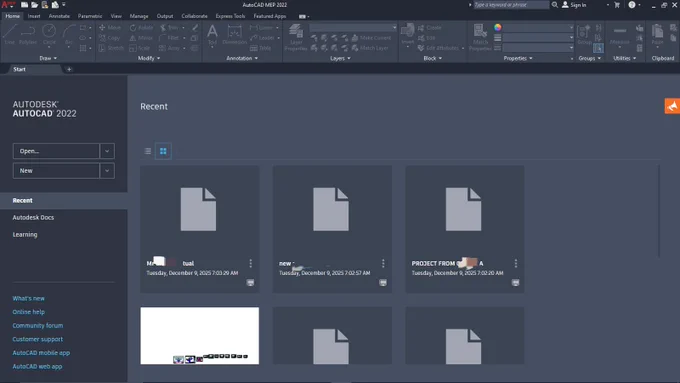Screen dimensions: 680x383
Task: Click the Make Current layer tool
Action: (x=371, y=38)
